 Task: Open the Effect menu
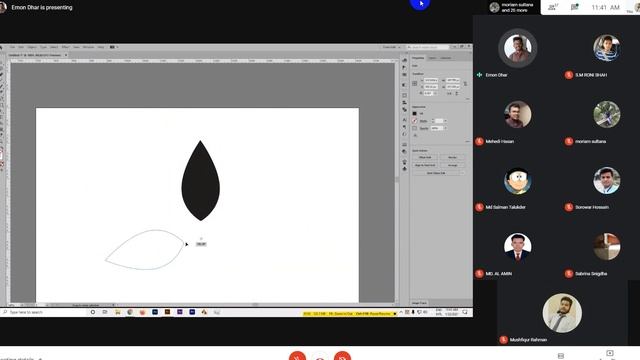66,47
